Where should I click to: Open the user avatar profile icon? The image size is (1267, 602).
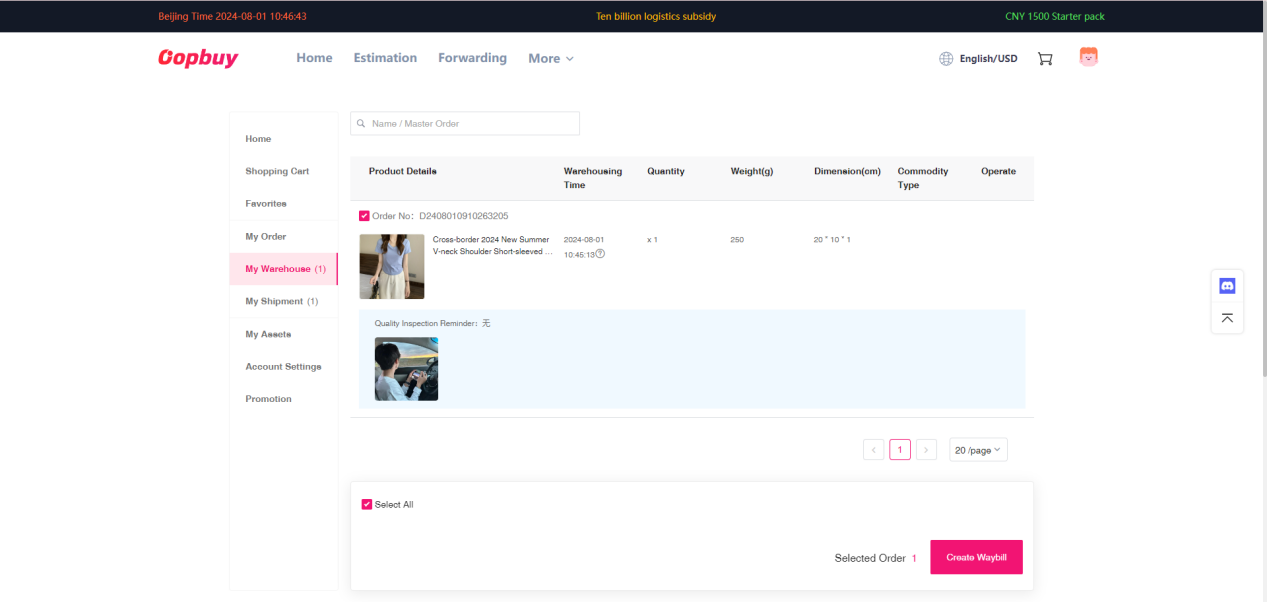click(x=1089, y=57)
